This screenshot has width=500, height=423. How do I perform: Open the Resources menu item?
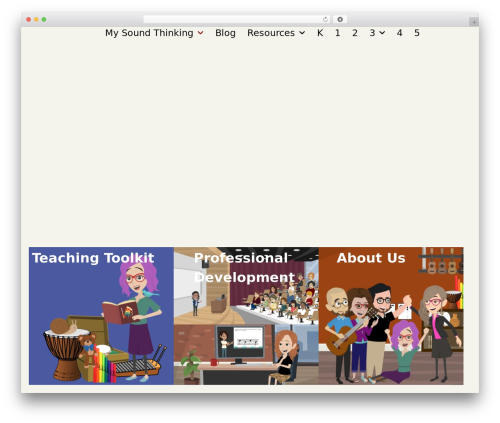[x=271, y=33]
